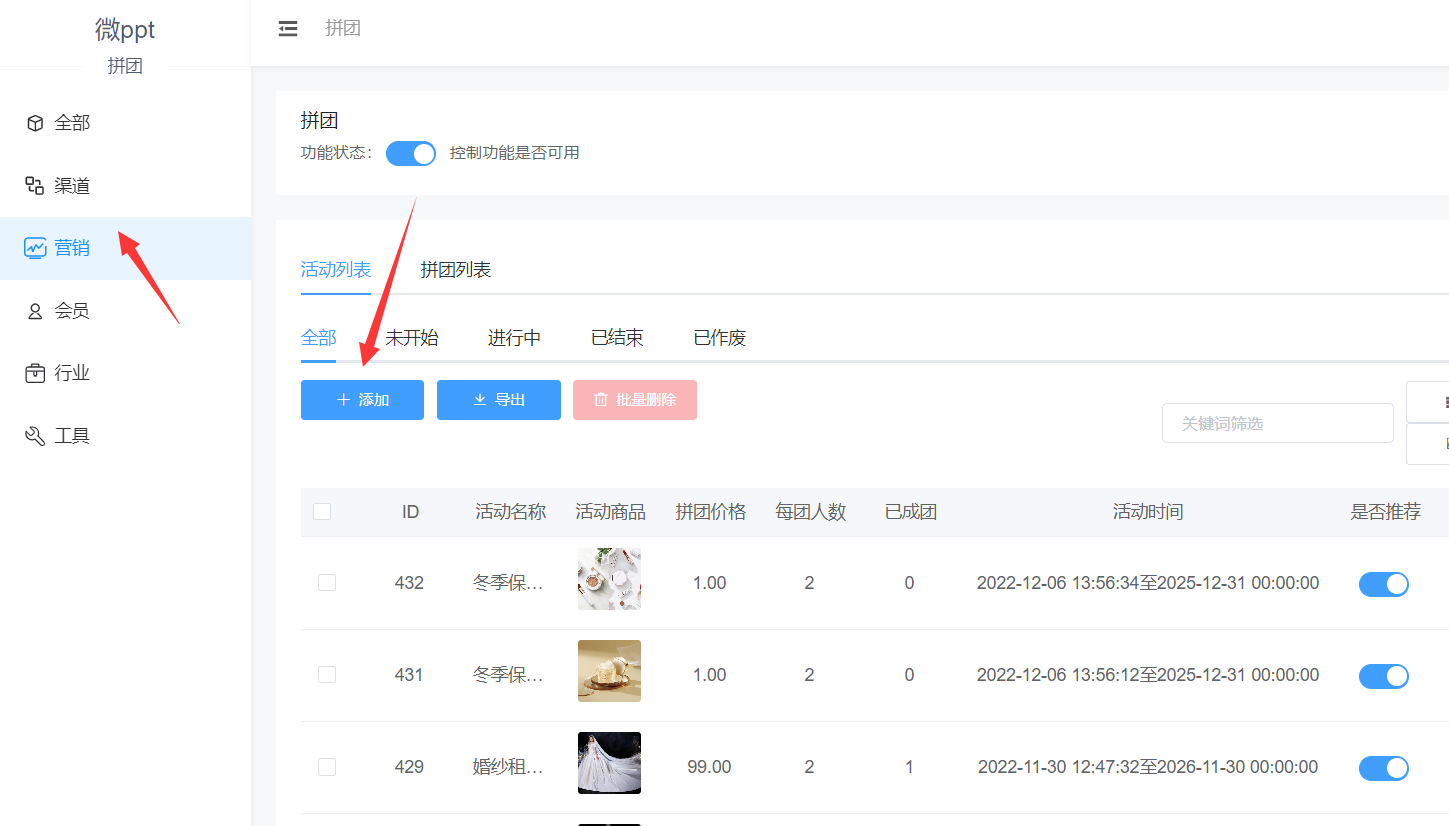This screenshot has height=826, width=1449.
Task: Click the ID cell 429
Action: 409,767
